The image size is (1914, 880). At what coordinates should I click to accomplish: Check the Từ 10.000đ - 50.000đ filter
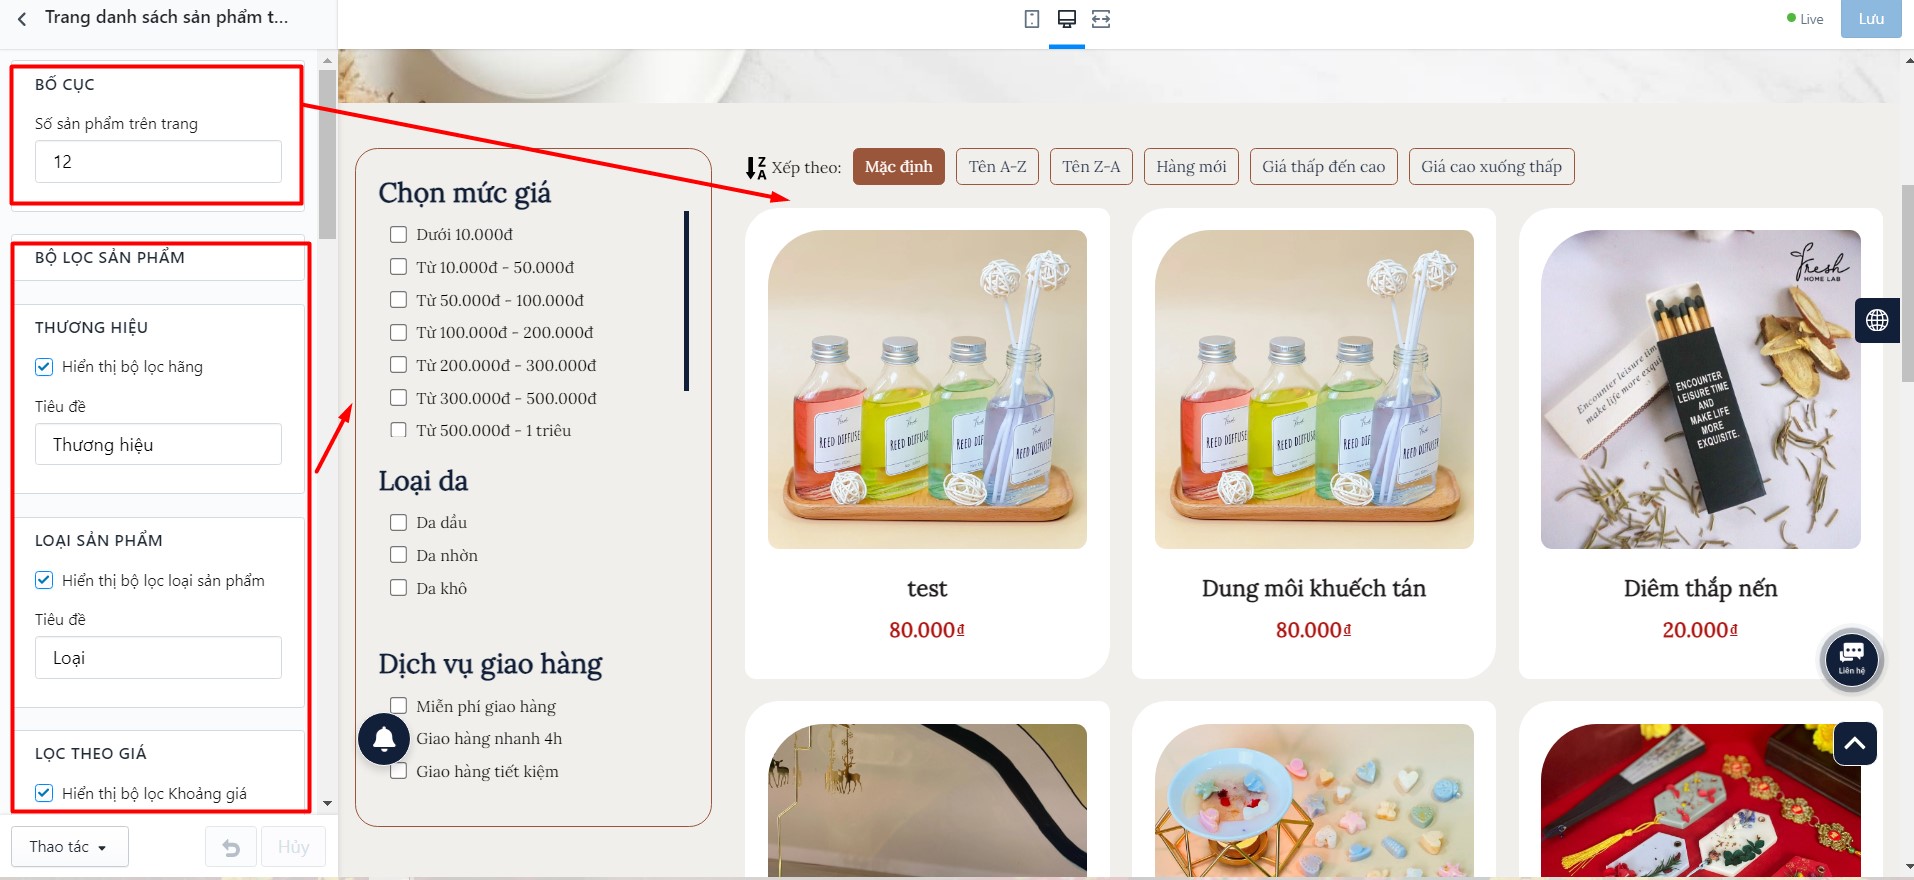[398, 267]
